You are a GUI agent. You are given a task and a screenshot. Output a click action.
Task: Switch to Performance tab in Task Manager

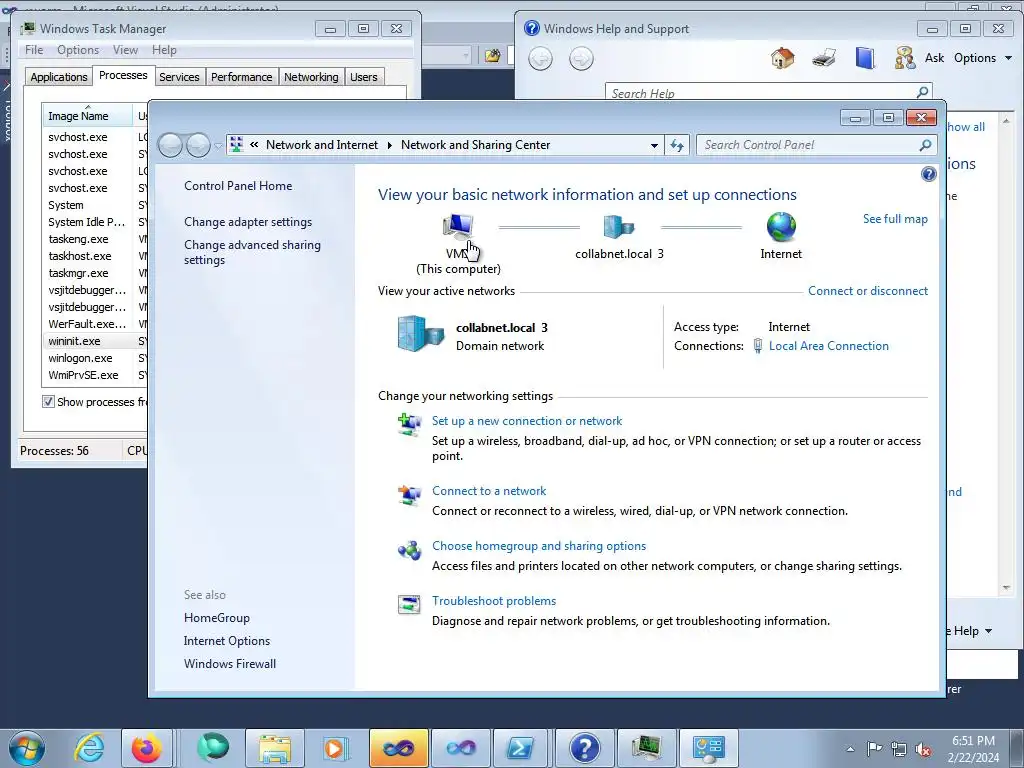(x=242, y=77)
